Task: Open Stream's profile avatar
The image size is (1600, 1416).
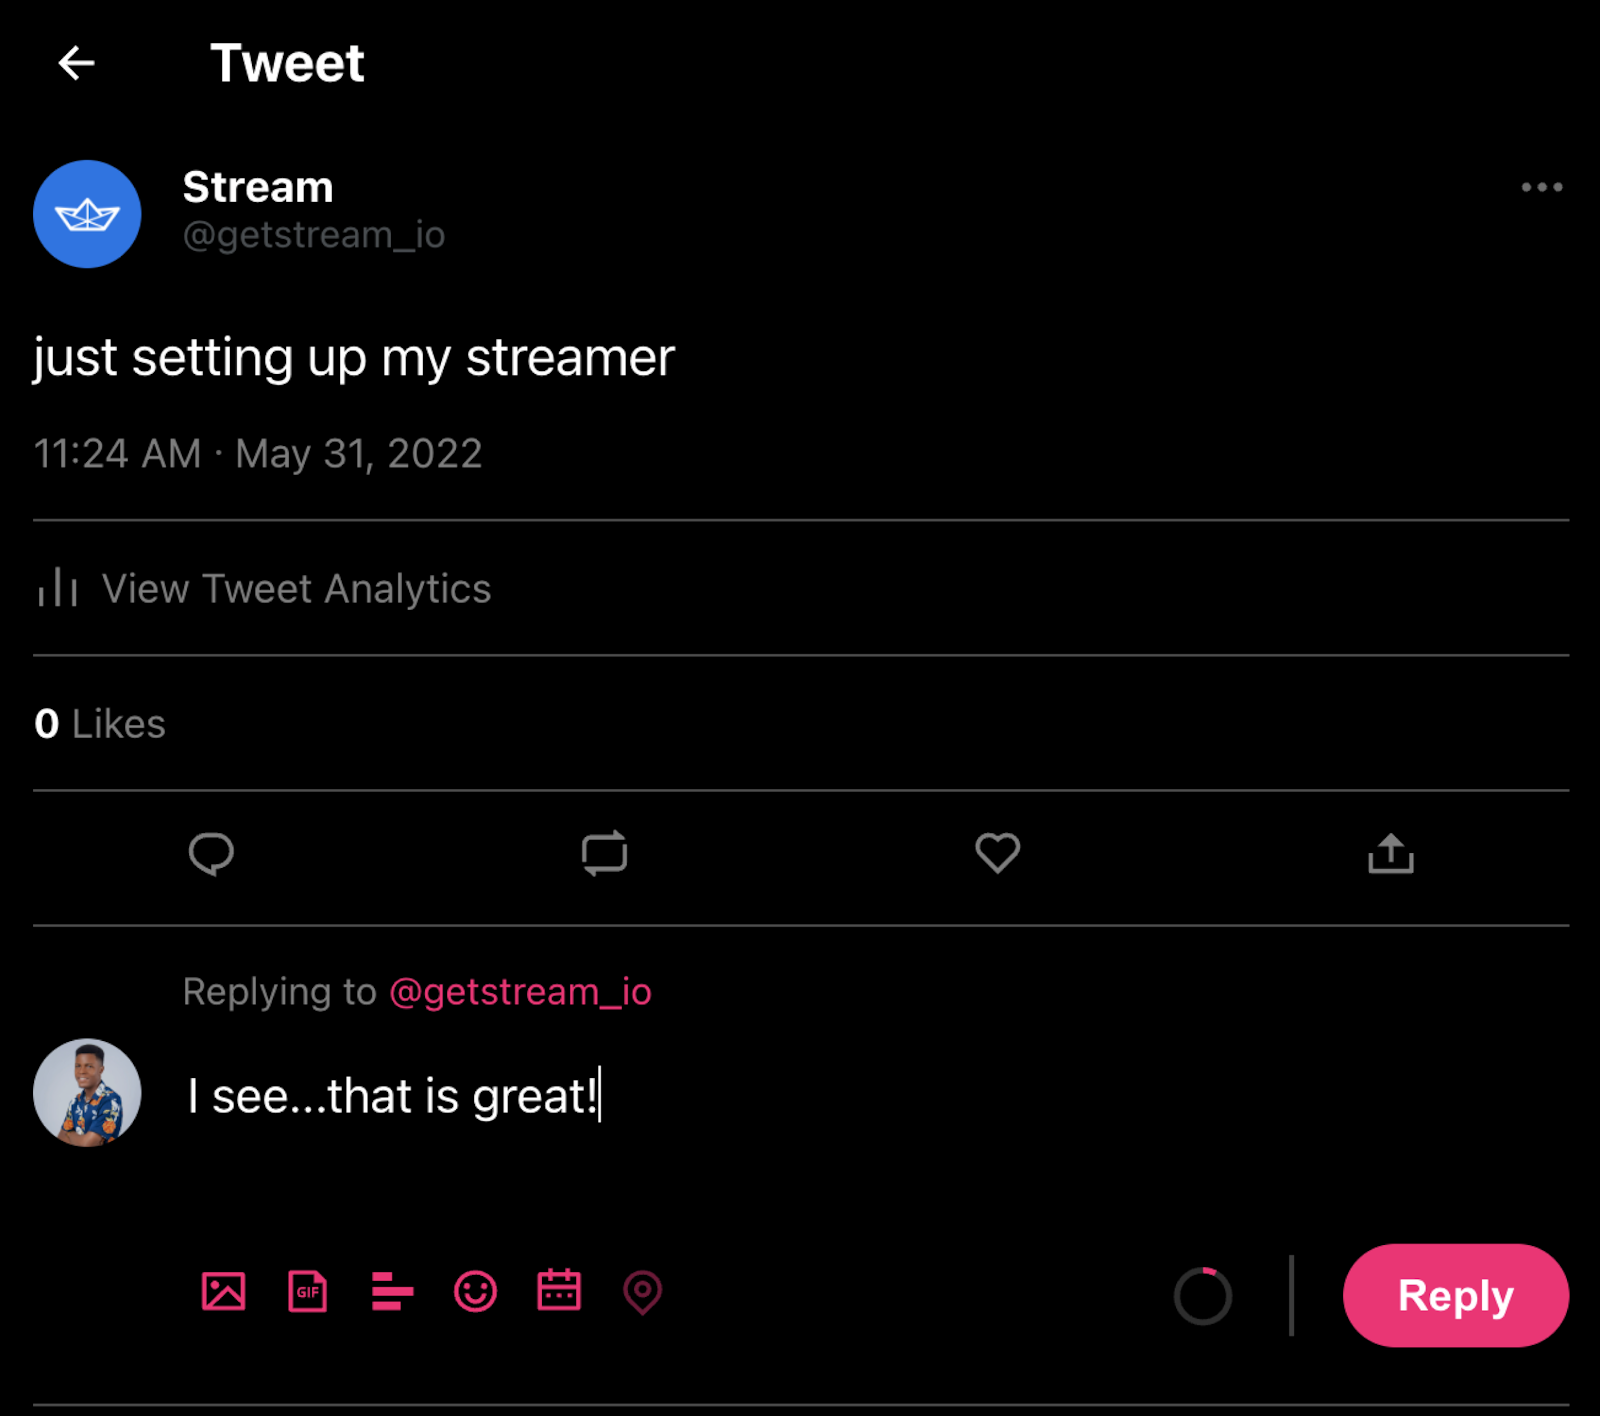Action: point(87,214)
